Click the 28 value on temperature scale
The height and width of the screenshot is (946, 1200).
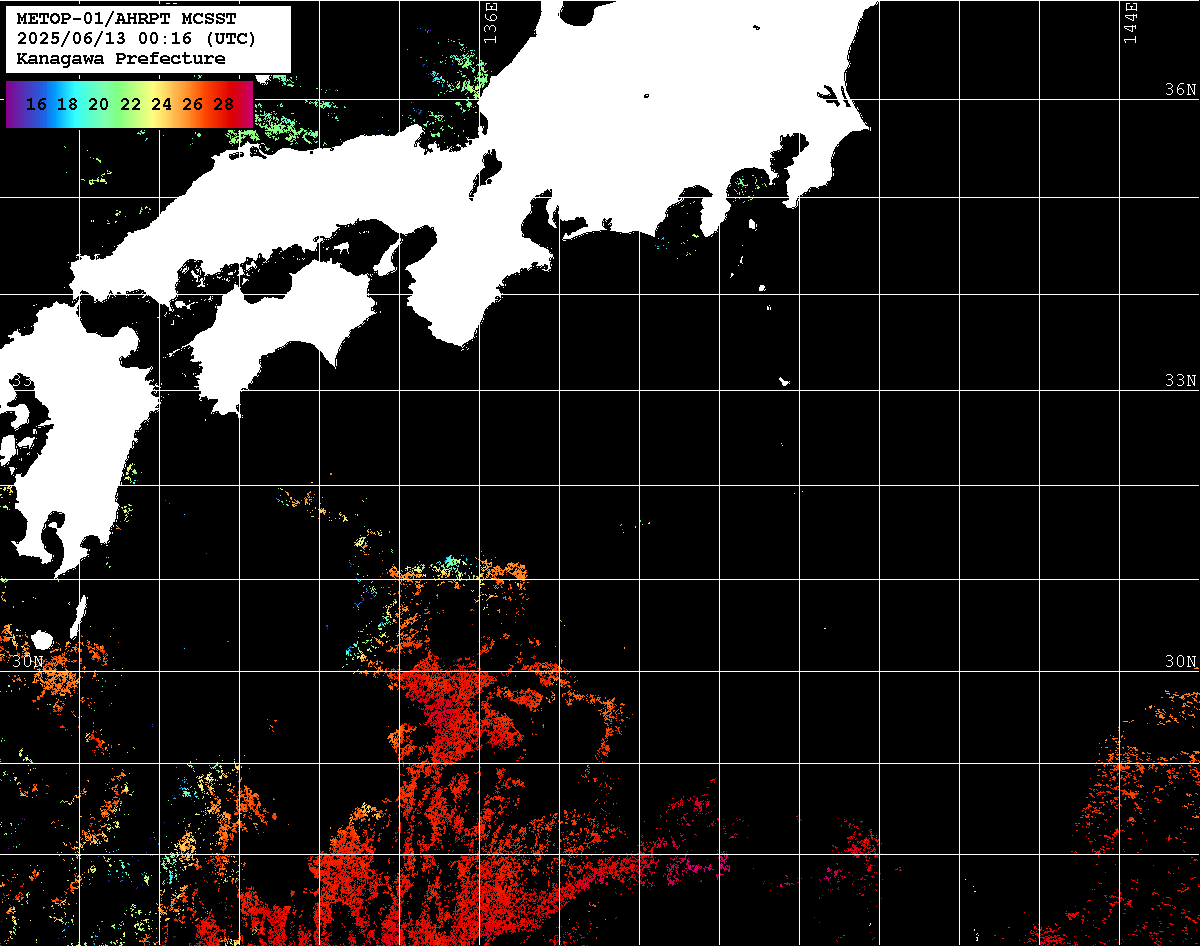[223, 104]
